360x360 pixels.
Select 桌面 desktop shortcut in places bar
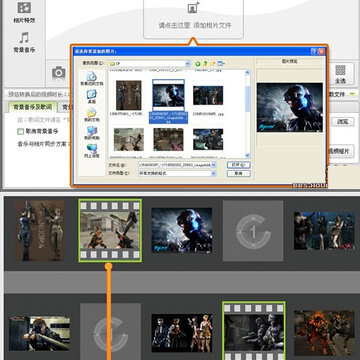coord(91,96)
